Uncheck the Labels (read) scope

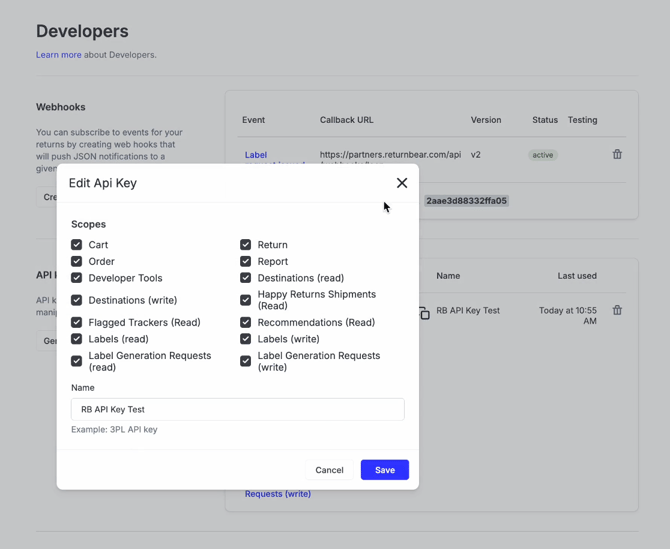77,339
